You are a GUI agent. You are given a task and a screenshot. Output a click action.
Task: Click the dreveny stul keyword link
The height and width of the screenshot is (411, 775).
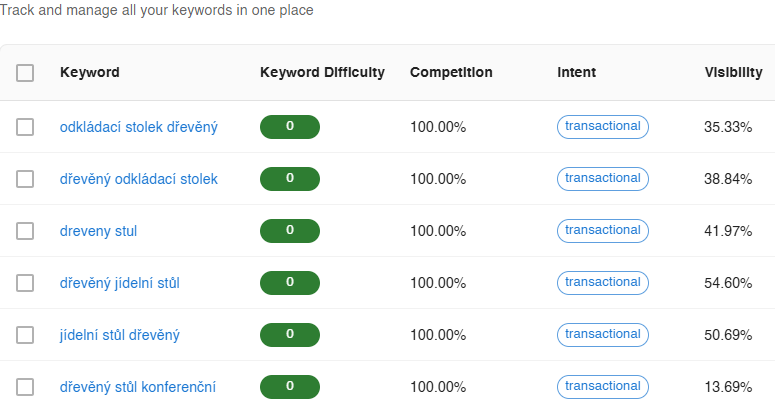click(x=98, y=231)
